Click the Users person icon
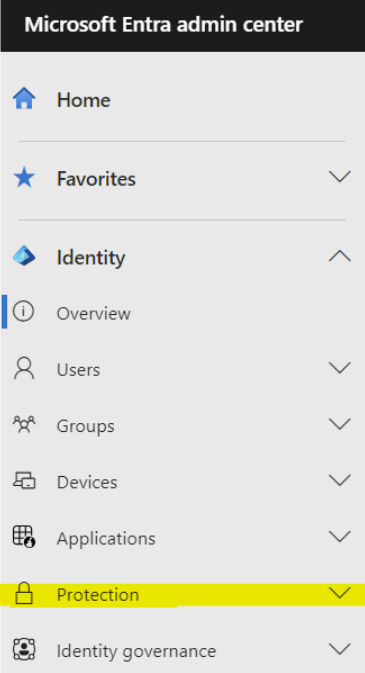 pyautogui.click(x=24, y=369)
